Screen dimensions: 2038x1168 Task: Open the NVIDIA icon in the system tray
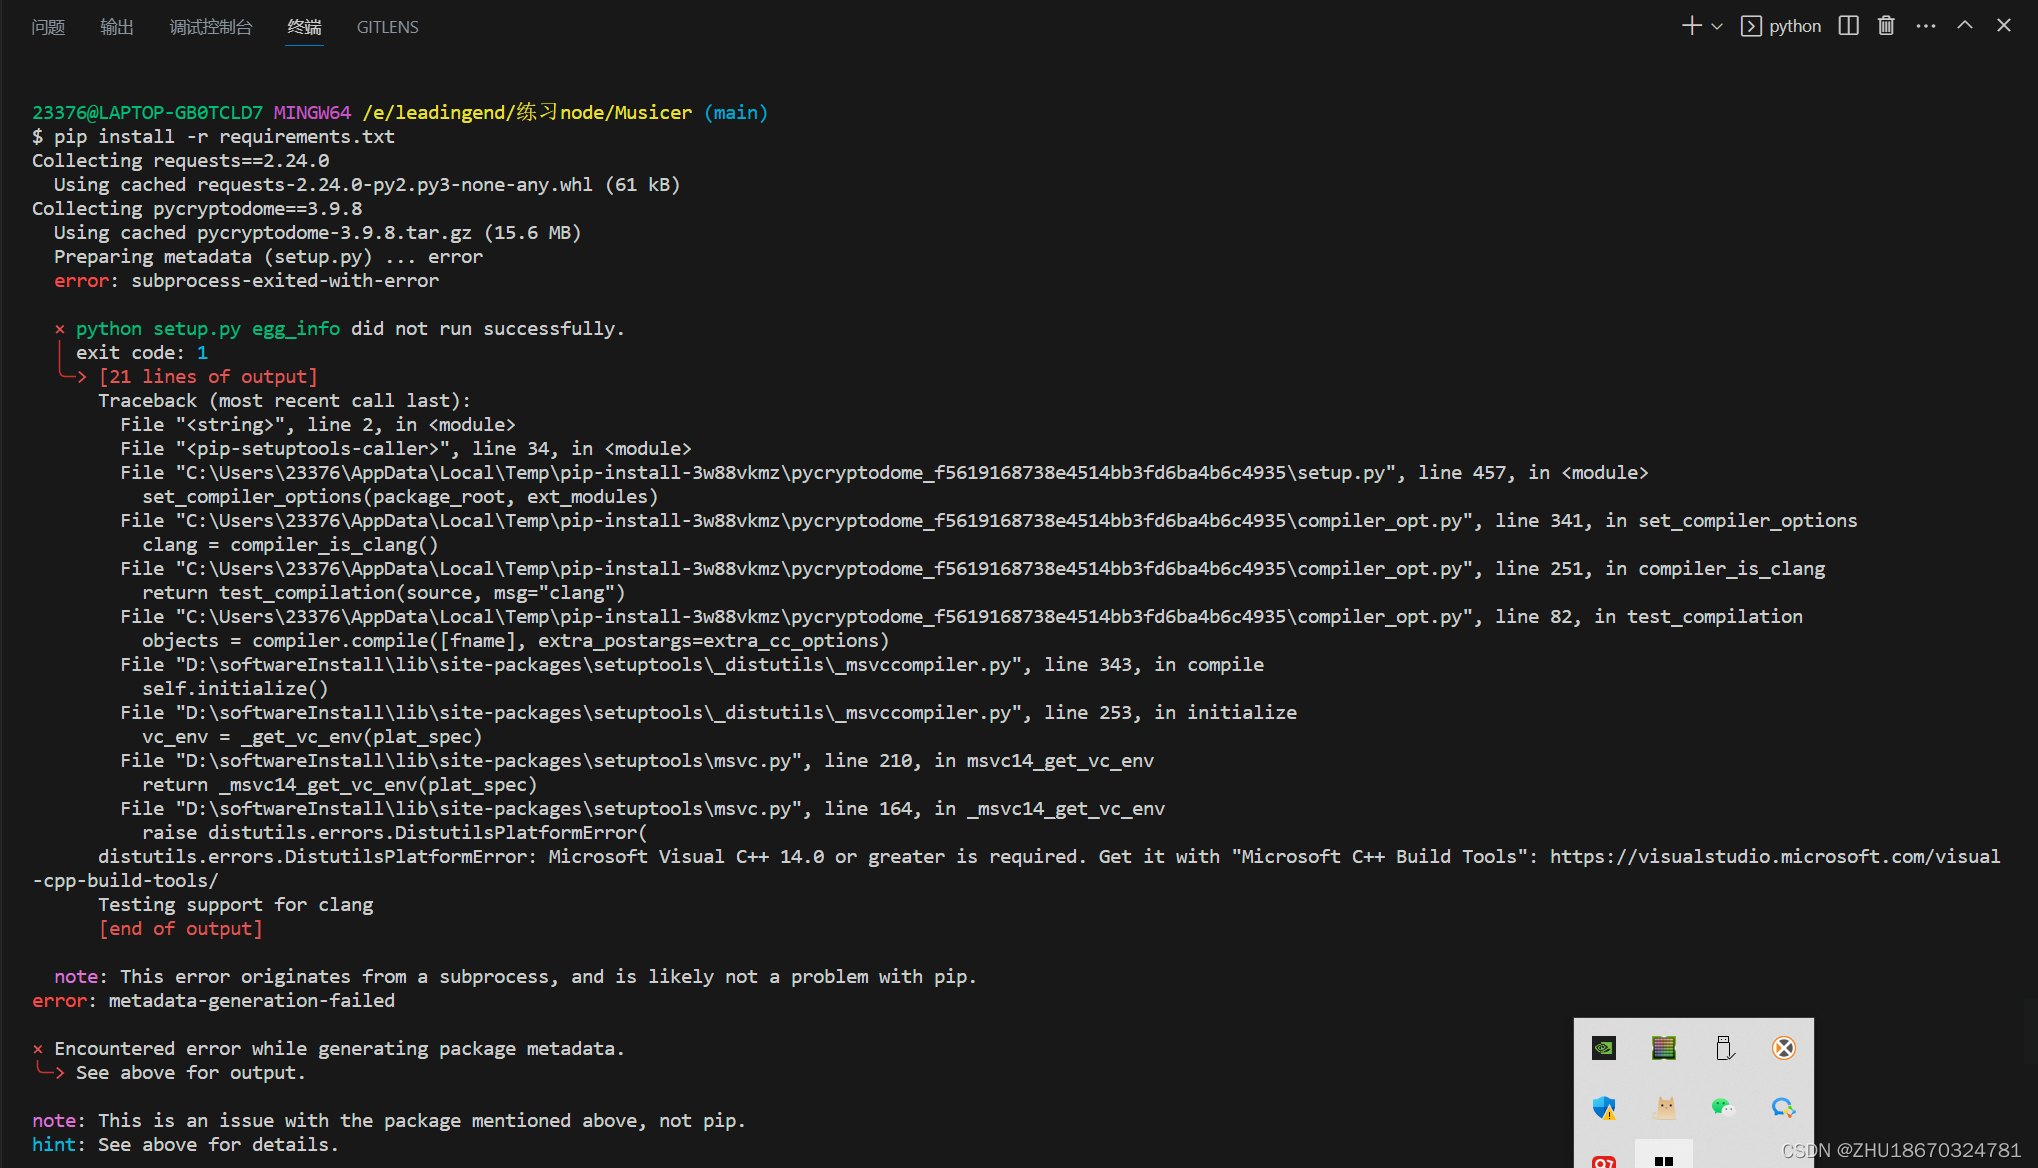coord(1604,1048)
